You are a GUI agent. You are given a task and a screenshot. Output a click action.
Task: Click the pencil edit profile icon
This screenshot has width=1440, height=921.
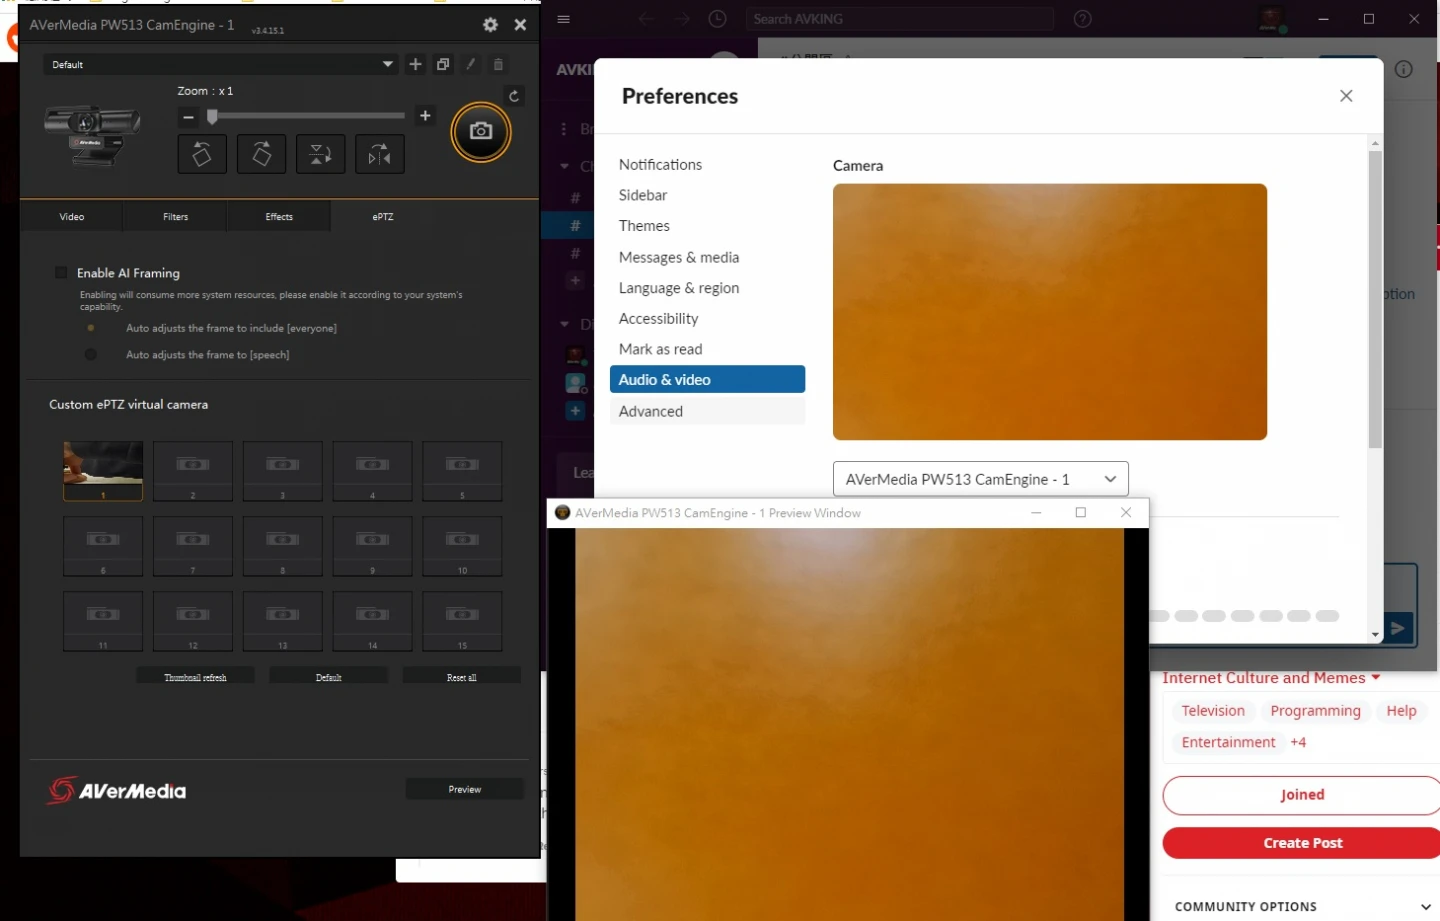point(471,64)
